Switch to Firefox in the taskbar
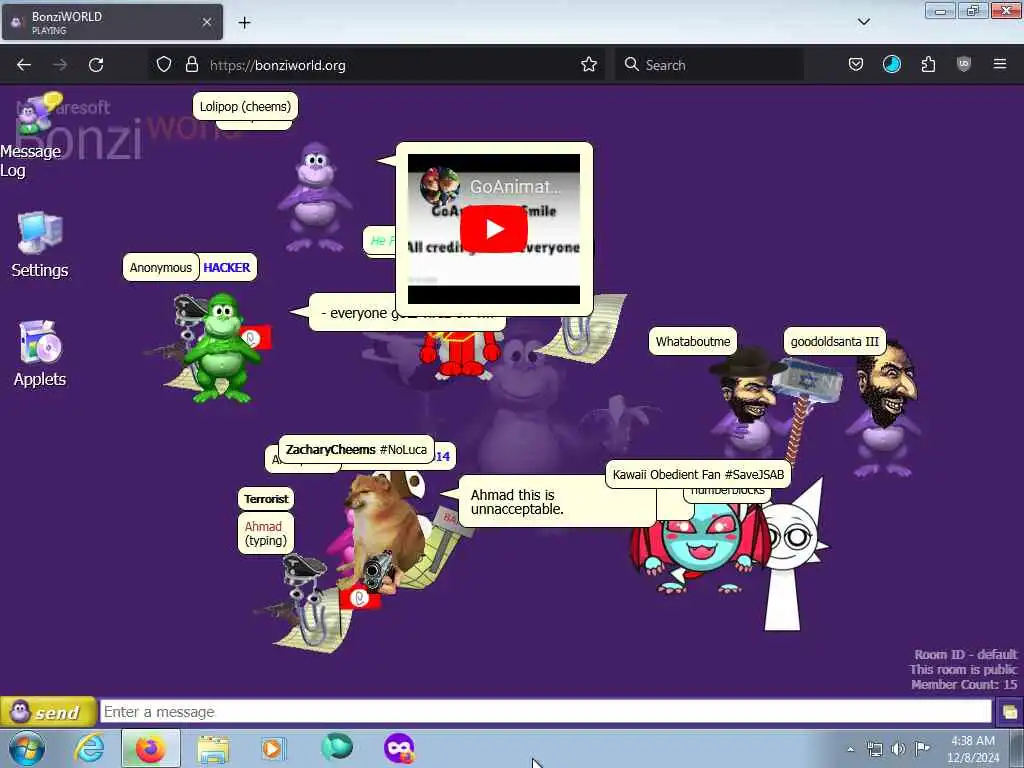The height and width of the screenshot is (768, 1024). [x=150, y=748]
